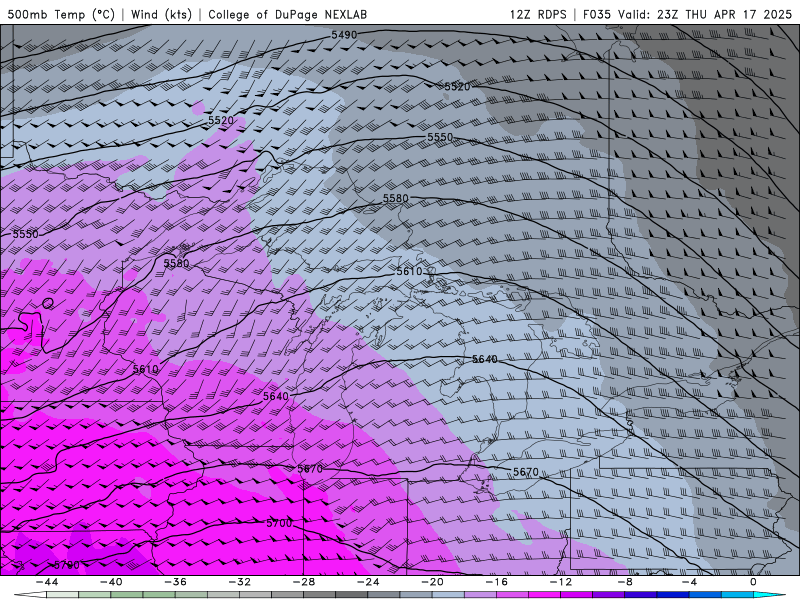Select the western 5520 contour label
The height and width of the screenshot is (600, 800).
221,121
